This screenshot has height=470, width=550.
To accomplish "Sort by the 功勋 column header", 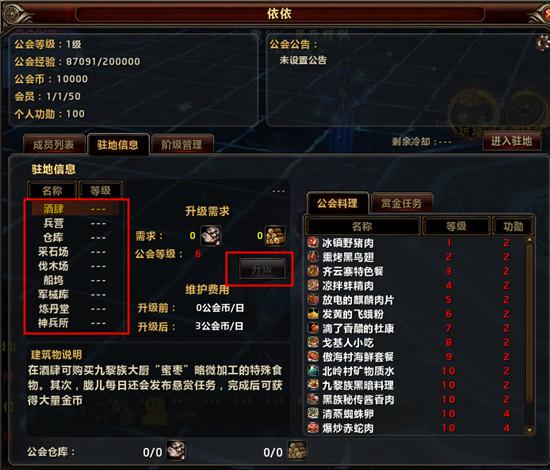I will [x=514, y=226].
